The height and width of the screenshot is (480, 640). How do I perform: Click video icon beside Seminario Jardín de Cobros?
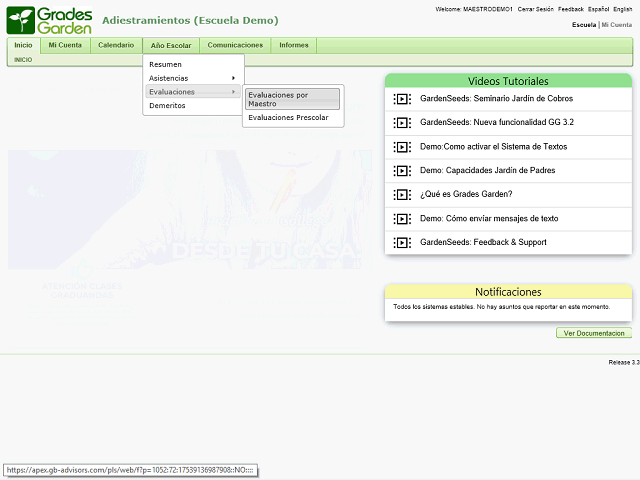[x=402, y=99]
